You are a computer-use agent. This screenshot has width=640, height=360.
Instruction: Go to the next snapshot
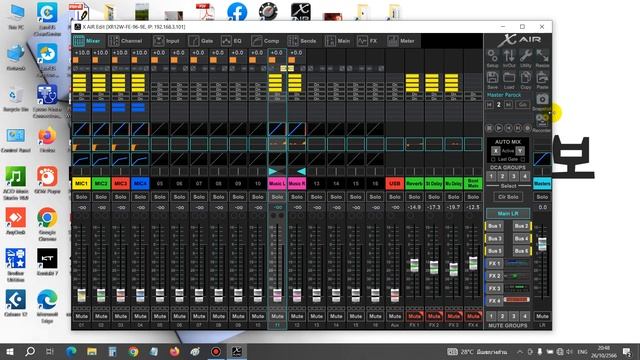[508, 105]
